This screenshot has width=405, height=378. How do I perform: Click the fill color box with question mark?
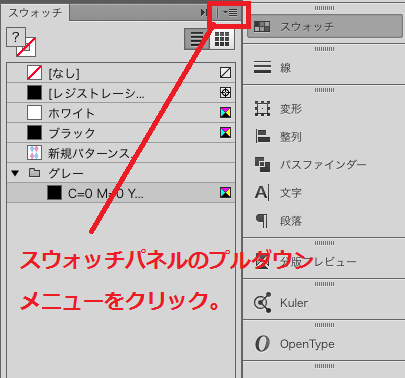point(16,37)
